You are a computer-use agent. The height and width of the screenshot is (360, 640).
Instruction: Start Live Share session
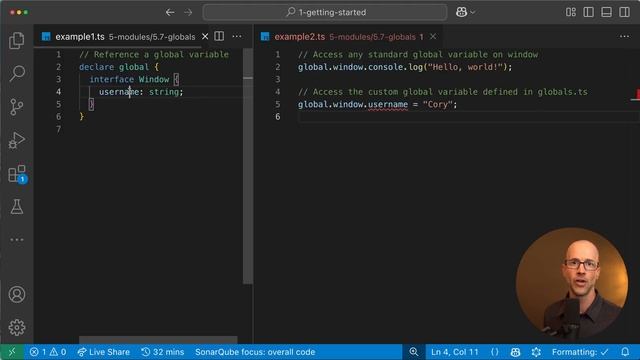[x=104, y=352]
